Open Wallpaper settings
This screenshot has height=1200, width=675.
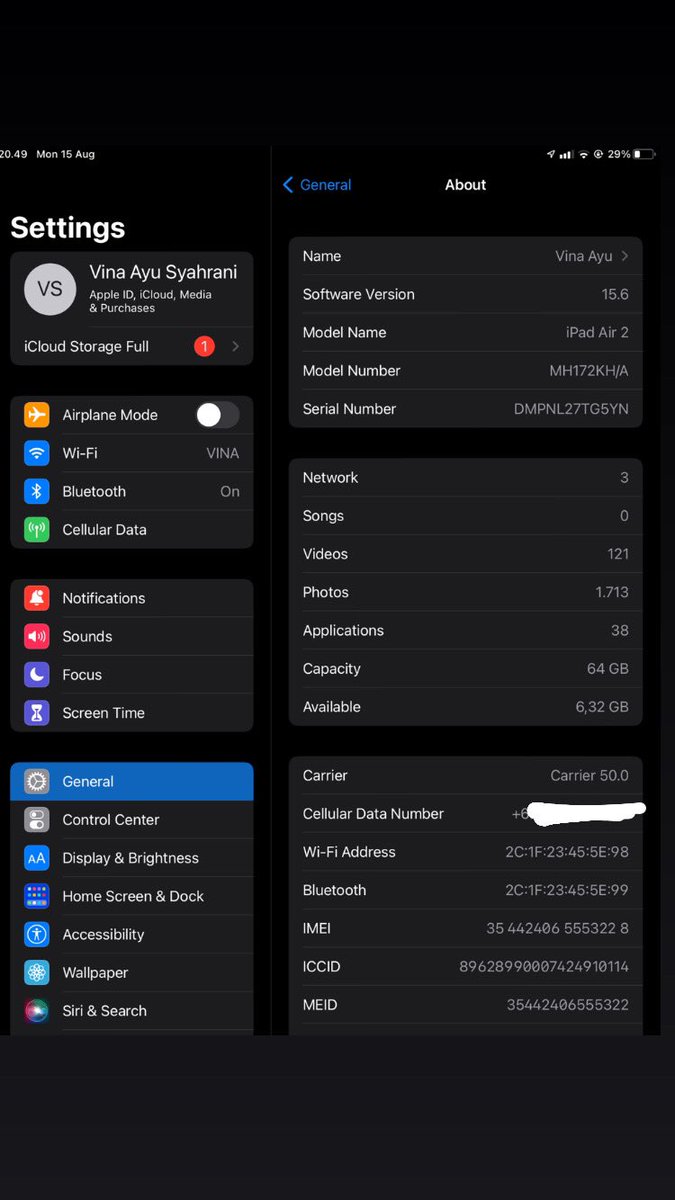[132, 972]
